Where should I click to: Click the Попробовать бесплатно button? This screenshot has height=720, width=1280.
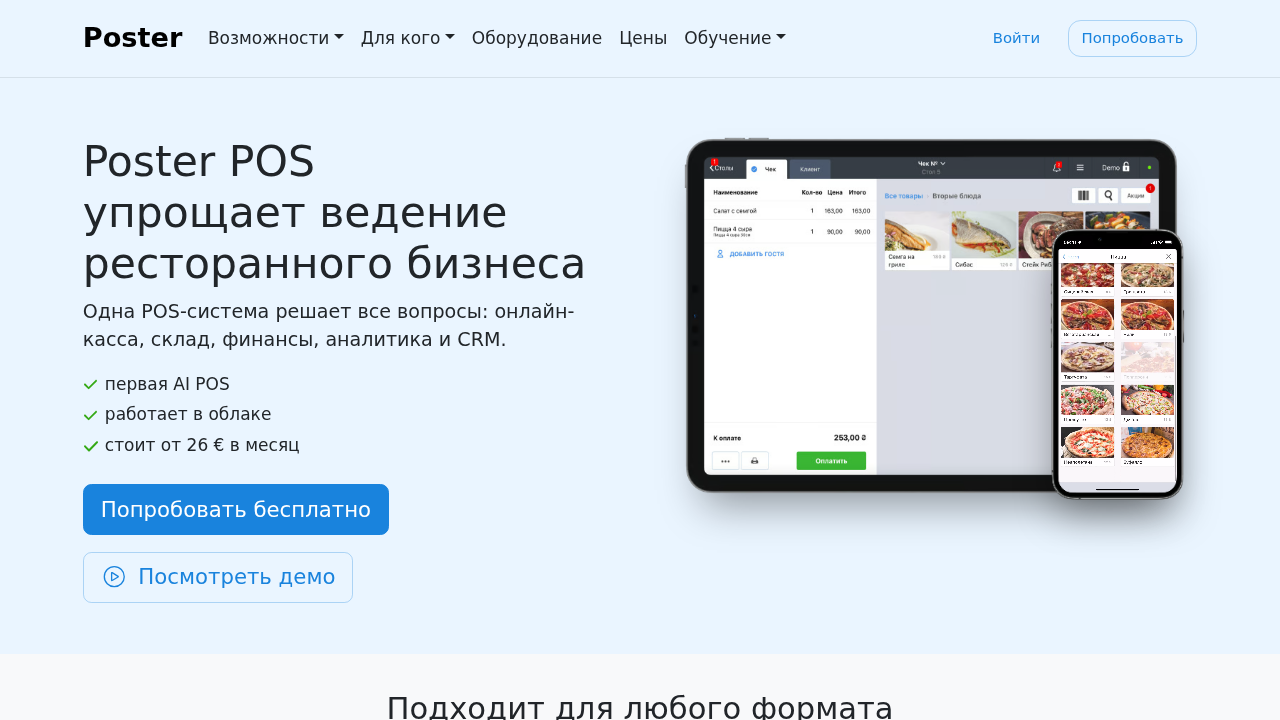[236, 510]
